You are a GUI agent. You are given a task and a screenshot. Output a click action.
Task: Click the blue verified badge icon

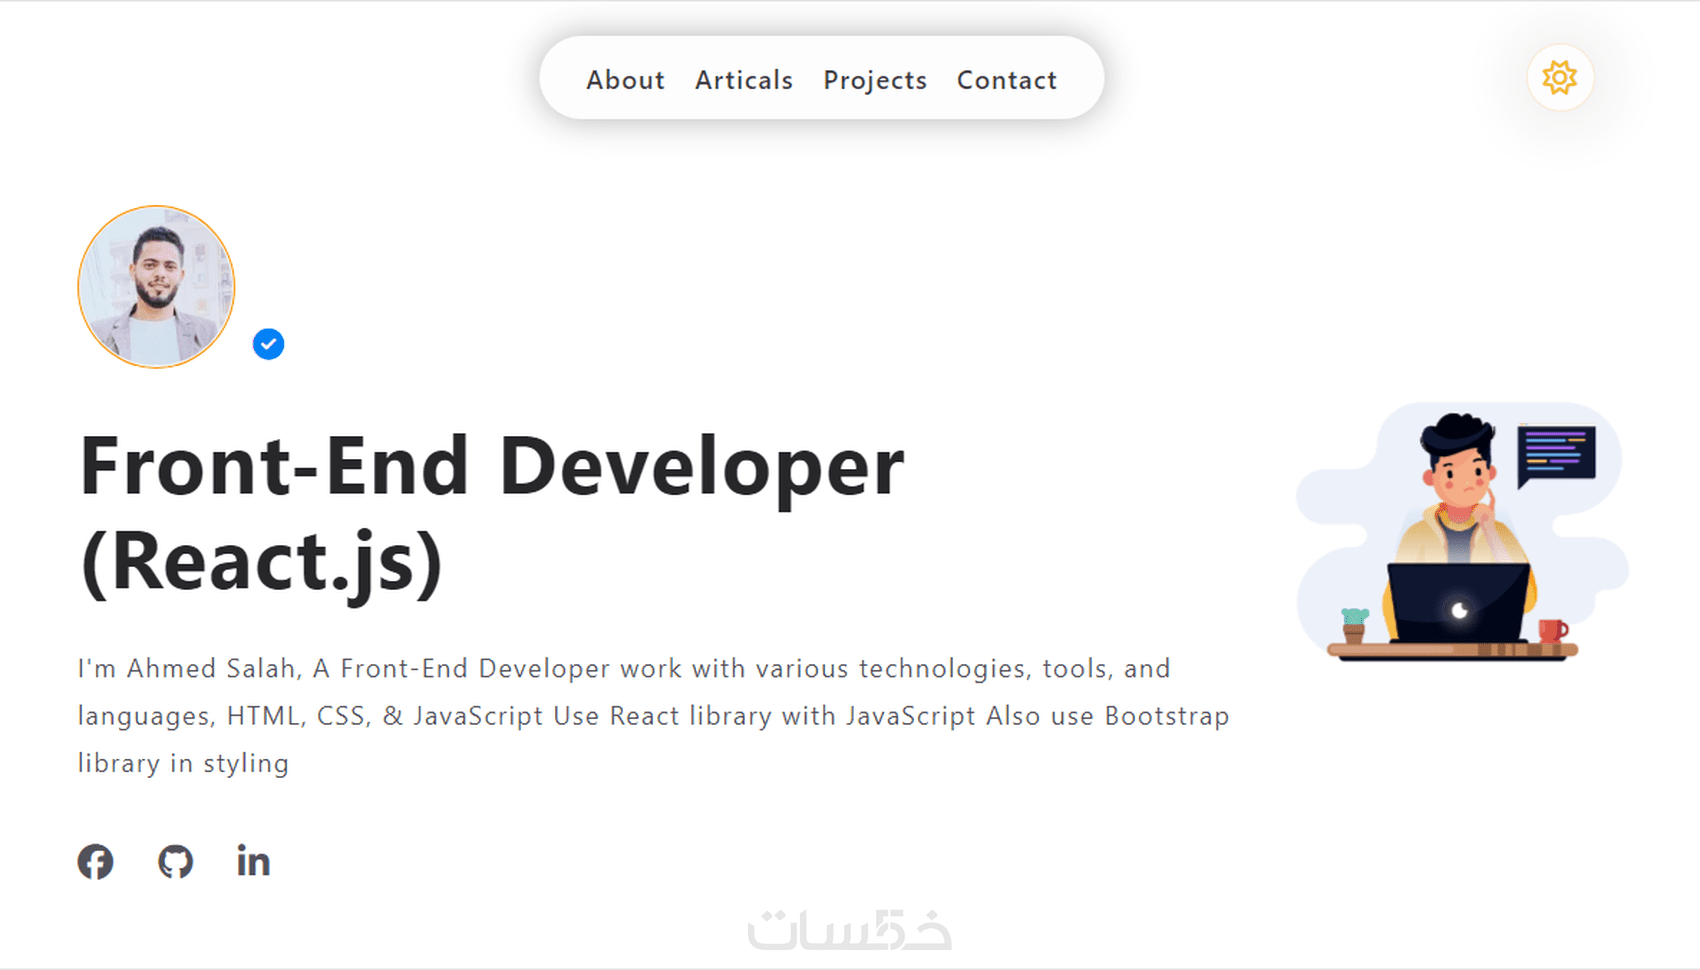point(267,344)
